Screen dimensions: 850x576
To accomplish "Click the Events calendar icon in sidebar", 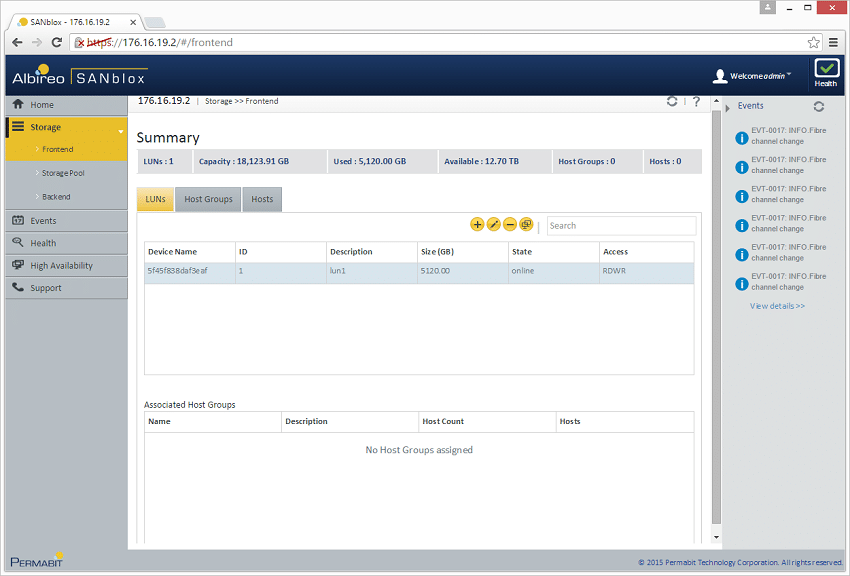I will [18, 220].
